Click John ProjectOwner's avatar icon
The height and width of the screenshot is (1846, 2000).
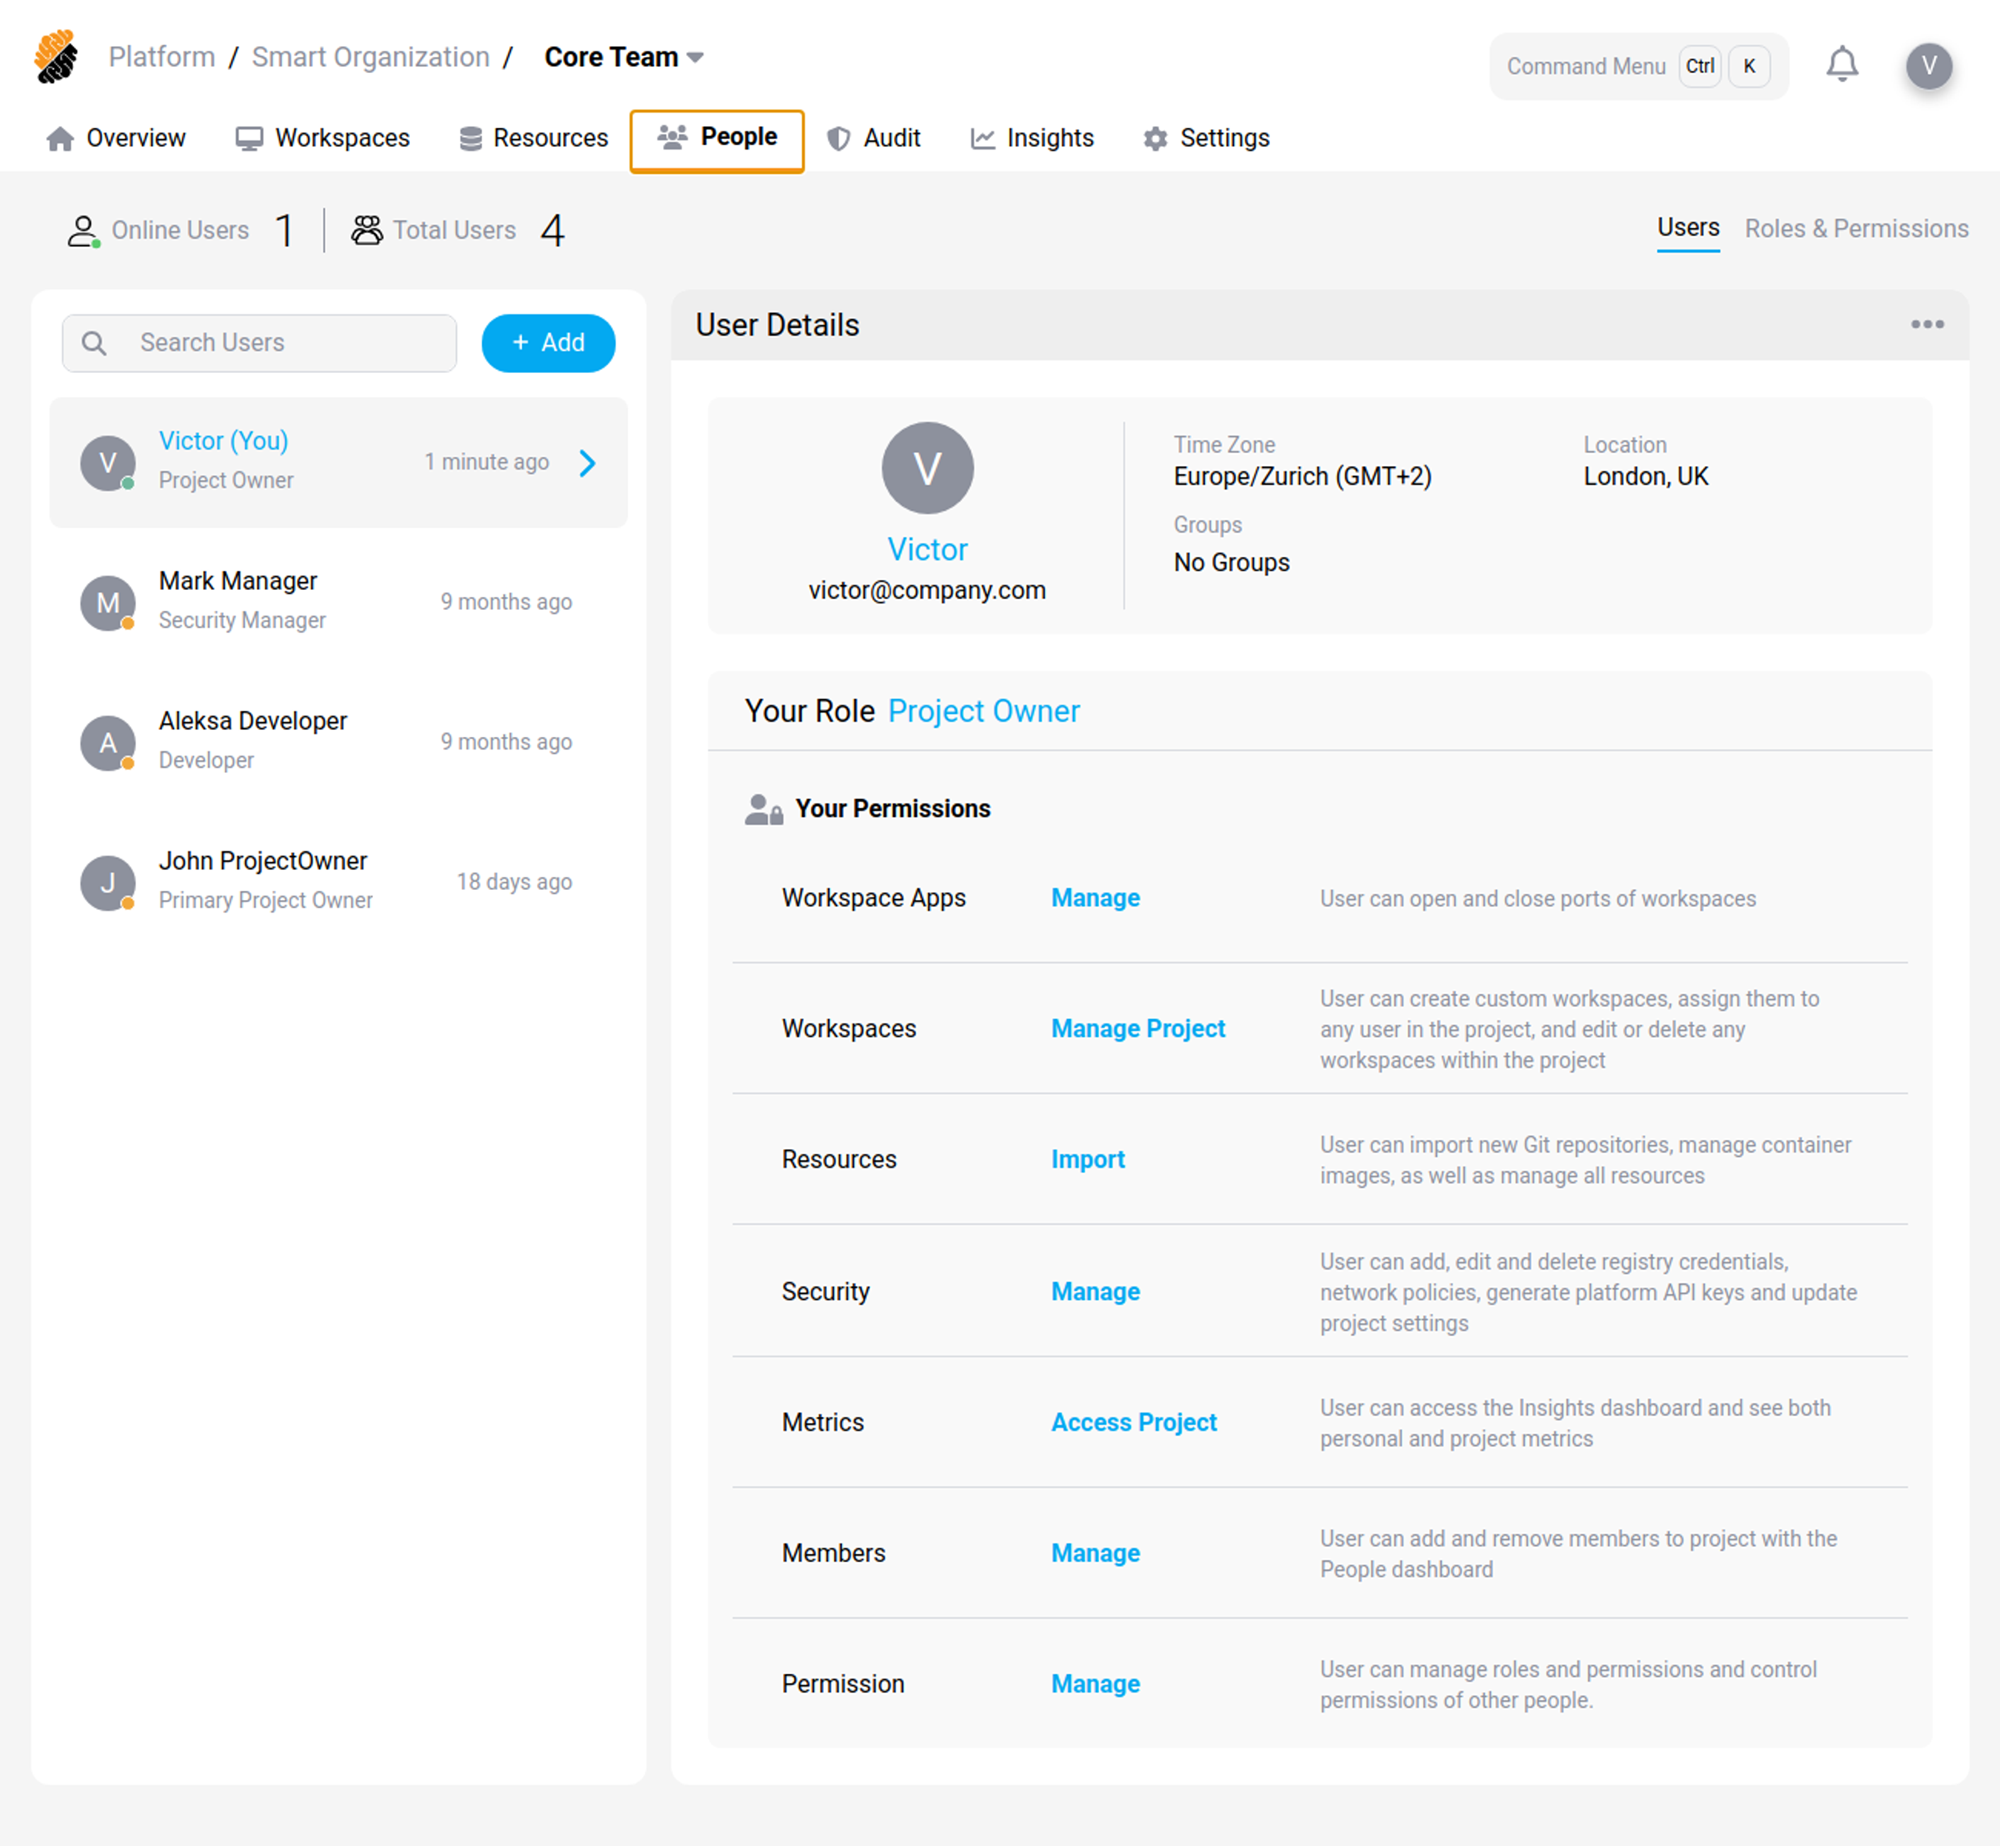point(108,882)
